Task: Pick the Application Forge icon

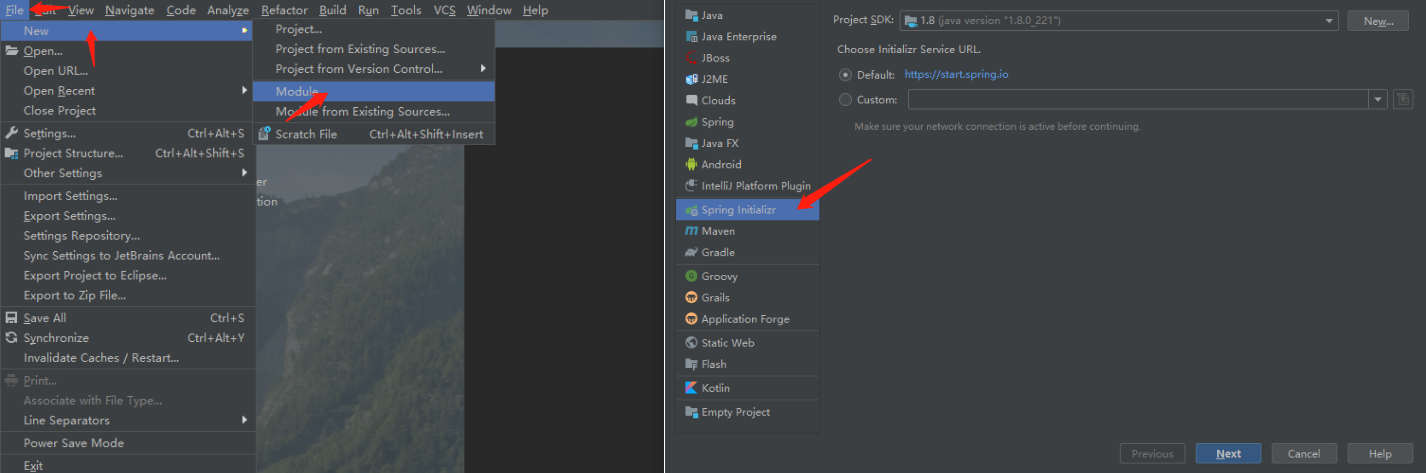Action: (691, 319)
